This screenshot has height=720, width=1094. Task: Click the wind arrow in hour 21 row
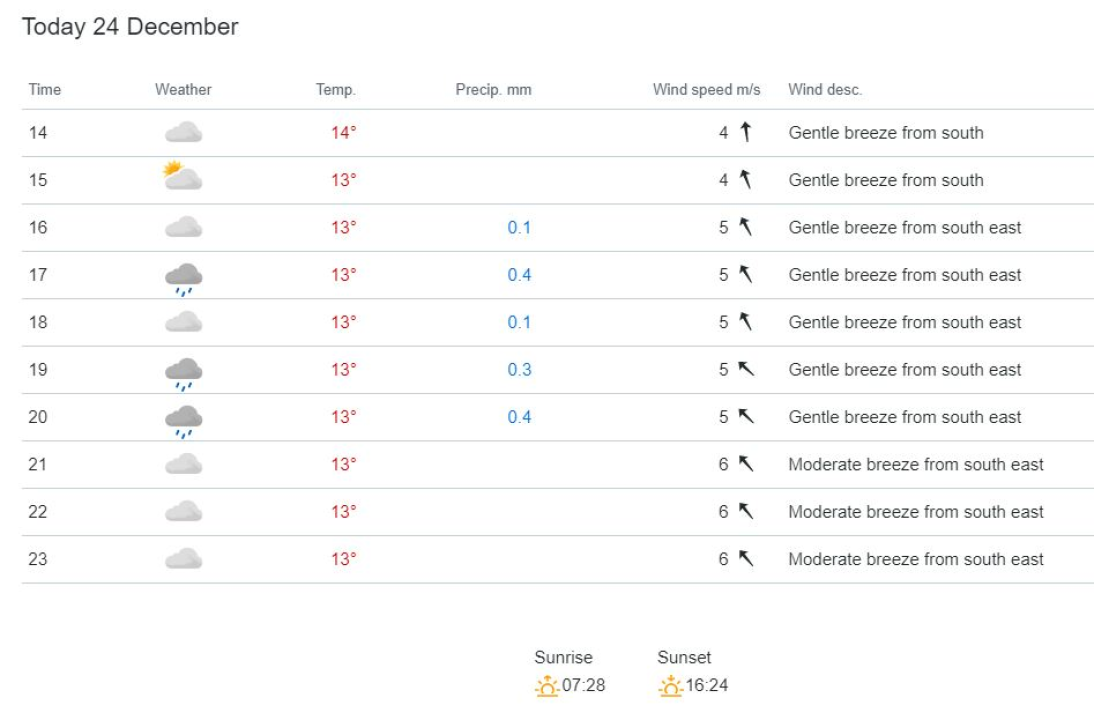click(x=745, y=464)
